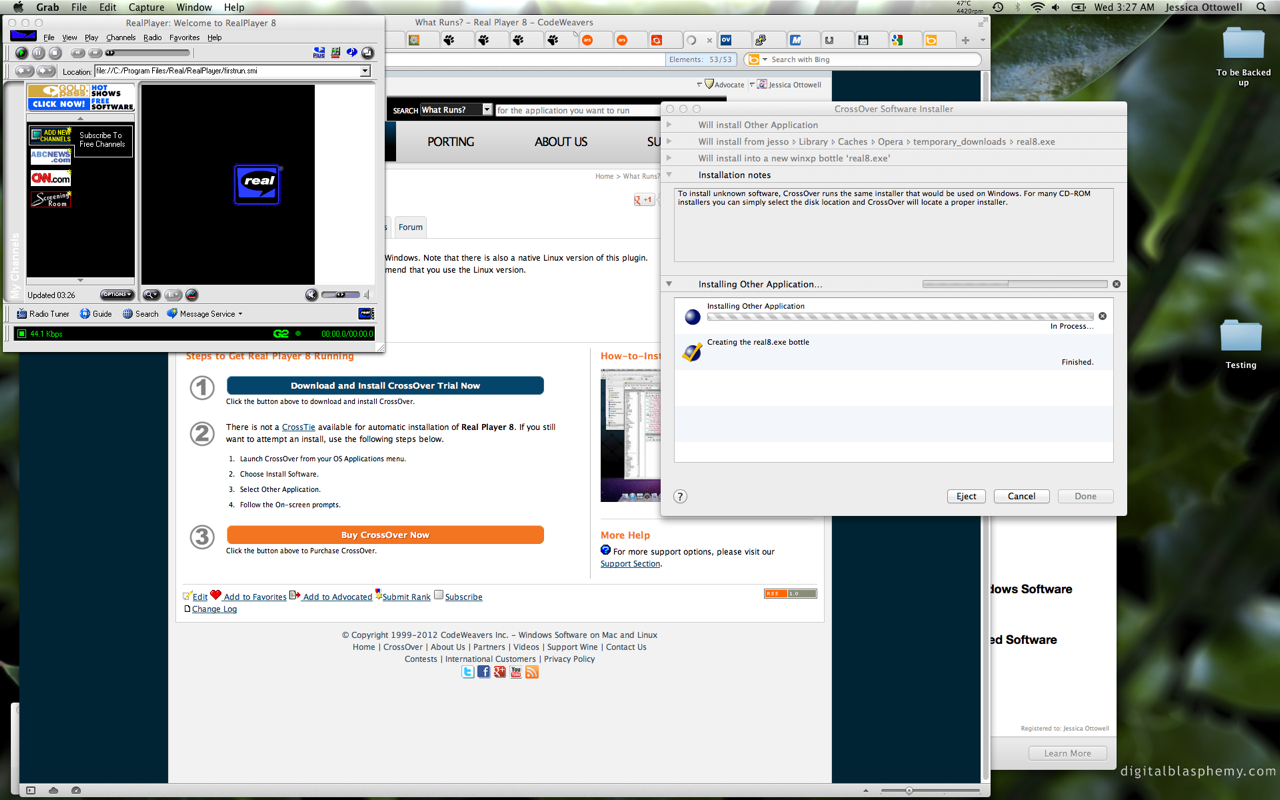Open the Support Section link
1280x800 pixels.
pyautogui.click(x=630, y=564)
